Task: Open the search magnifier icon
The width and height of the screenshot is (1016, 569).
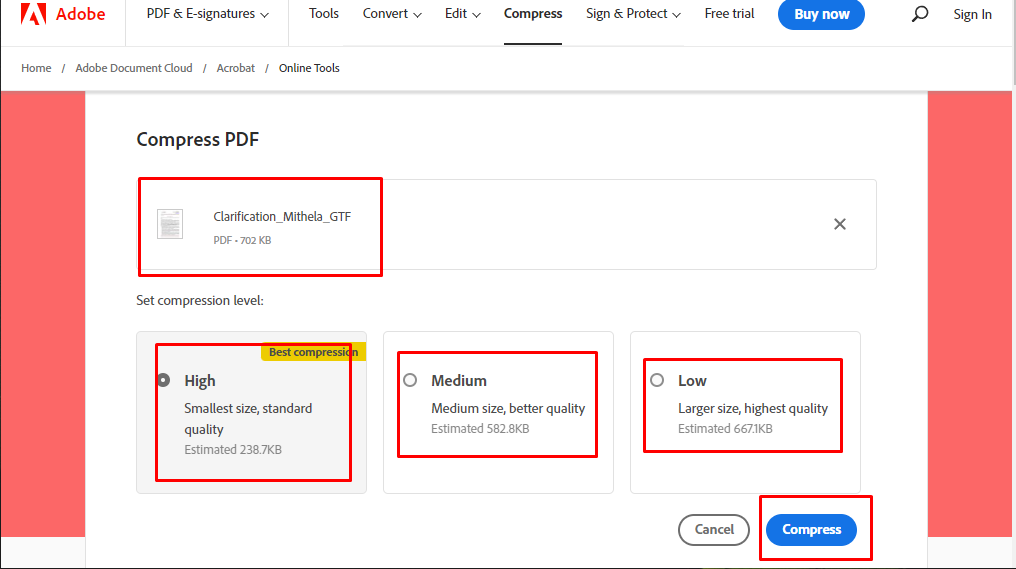Action: pos(919,14)
